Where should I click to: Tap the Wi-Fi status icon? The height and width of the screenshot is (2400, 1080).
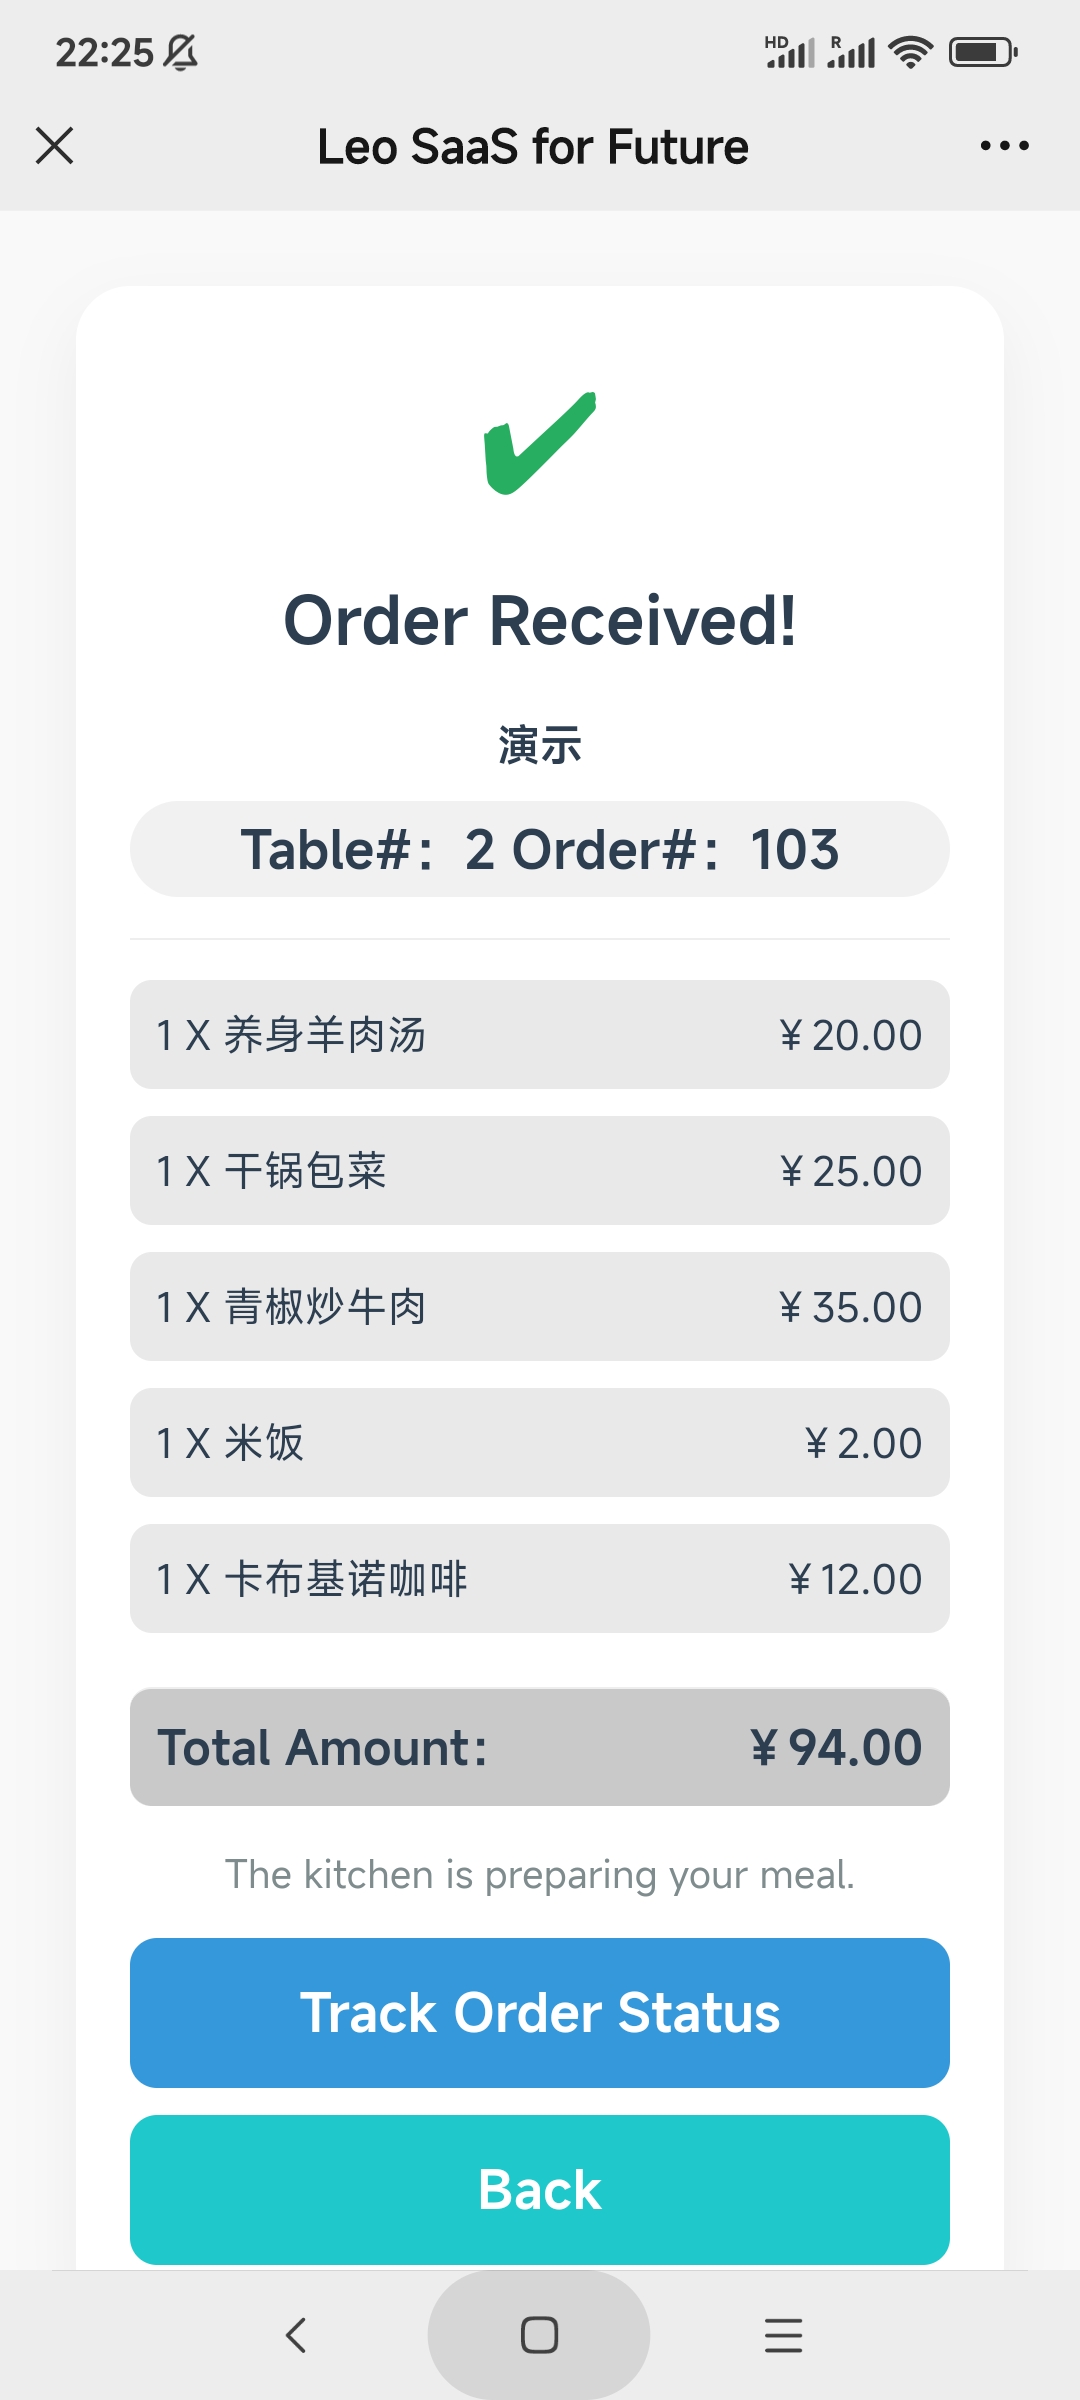(x=910, y=52)
